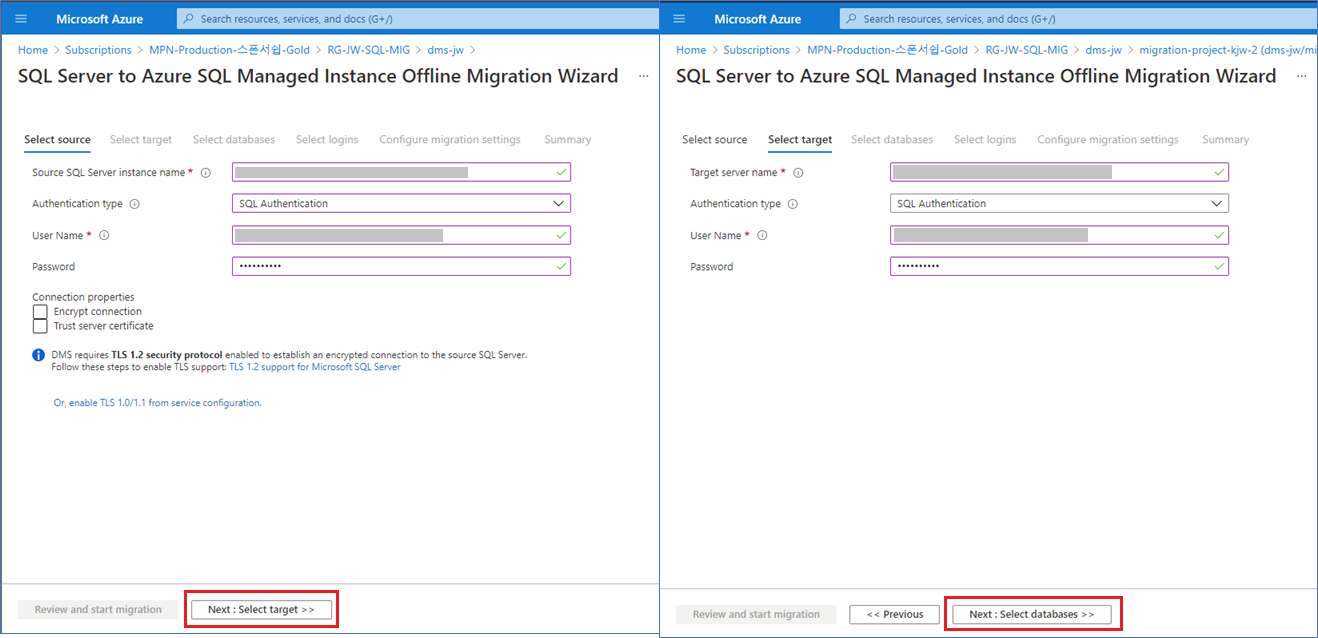Click the User Name field in left window
The image size is (1318, 638).
(x=401, y=236)
